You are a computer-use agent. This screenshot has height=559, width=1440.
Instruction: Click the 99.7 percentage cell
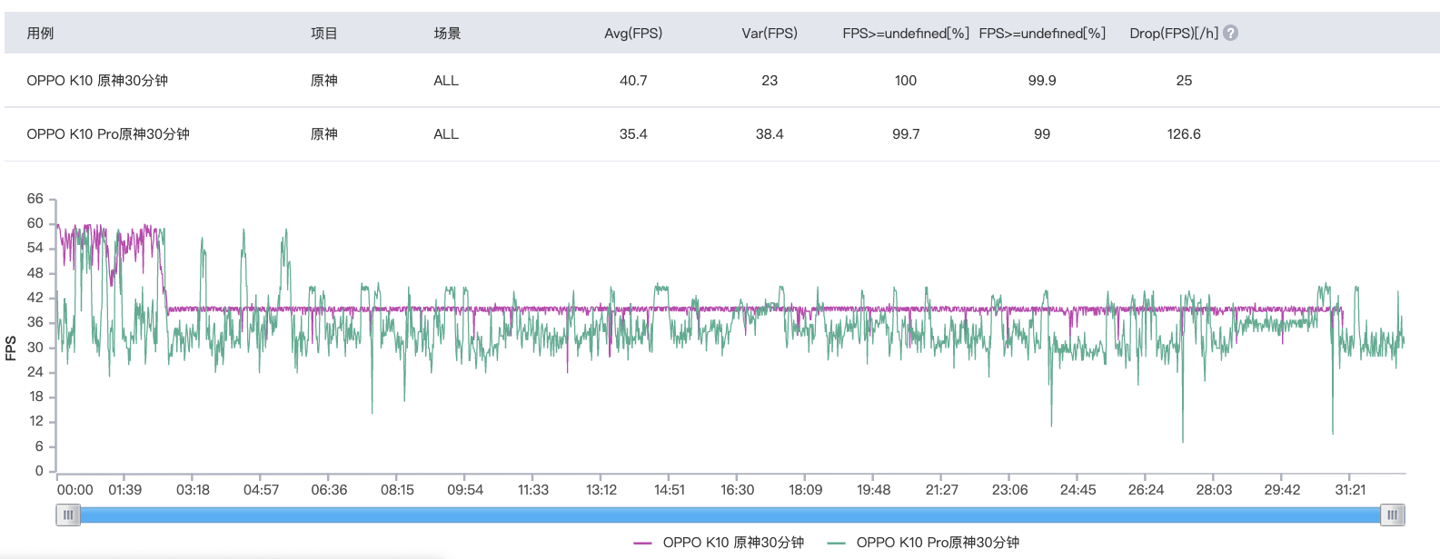pyautogui.click(x=906, y=134)
